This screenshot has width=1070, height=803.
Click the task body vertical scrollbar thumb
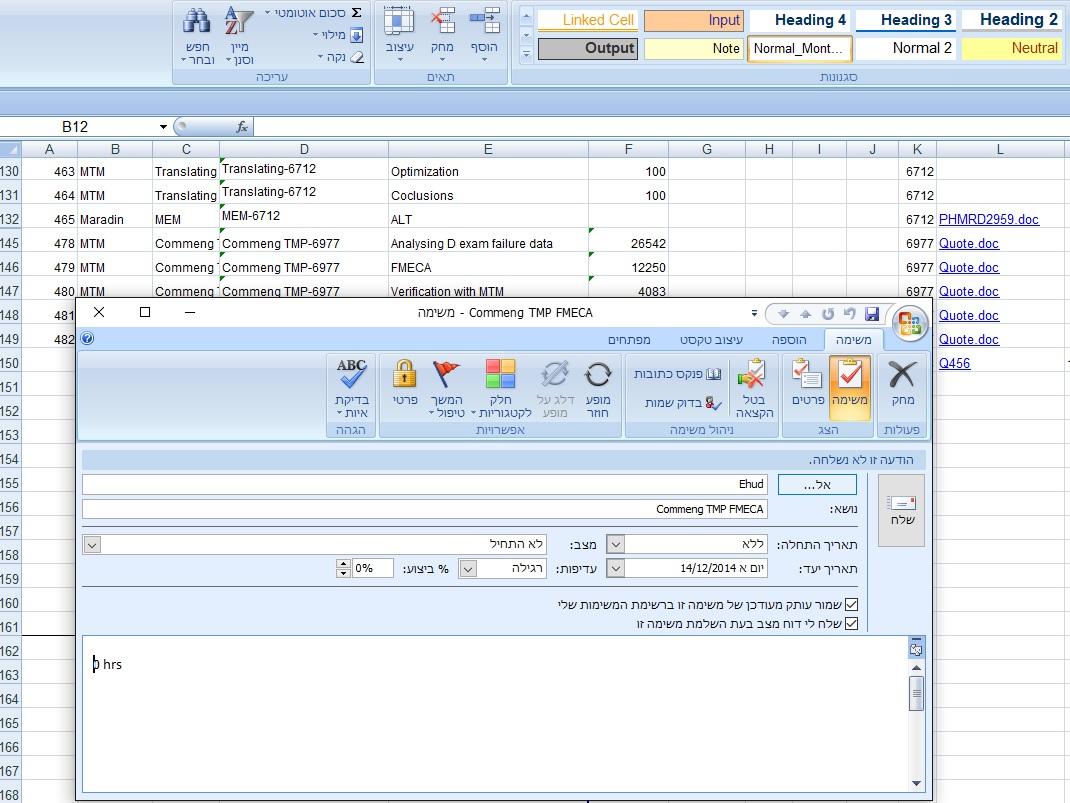[x=916, y=693]
